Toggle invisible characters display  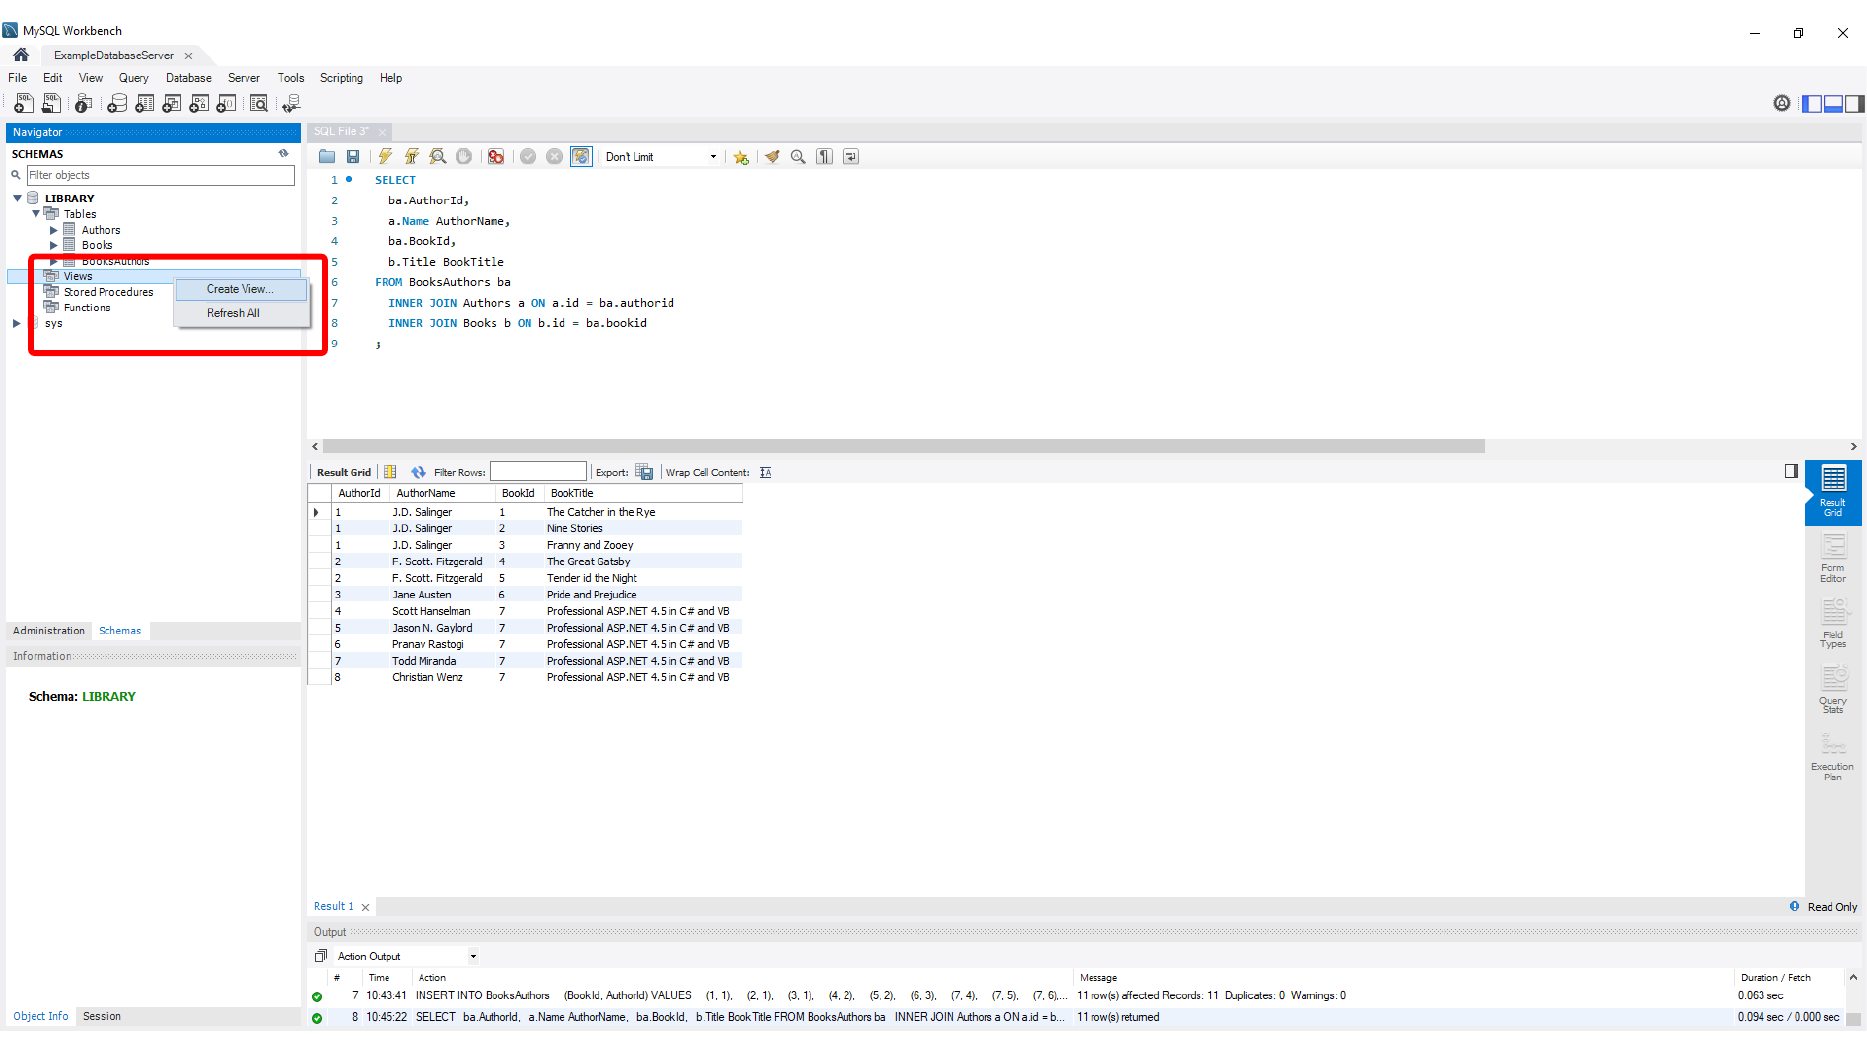point(824,156)
